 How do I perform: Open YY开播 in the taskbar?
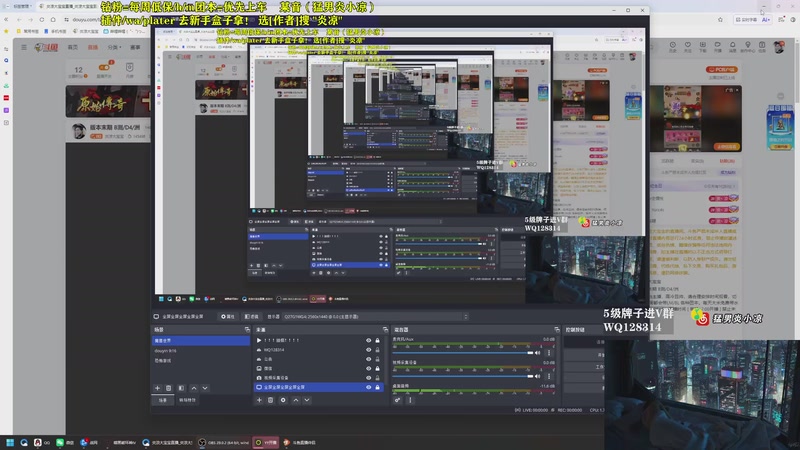pyautogui.click(x=267, y=442)
